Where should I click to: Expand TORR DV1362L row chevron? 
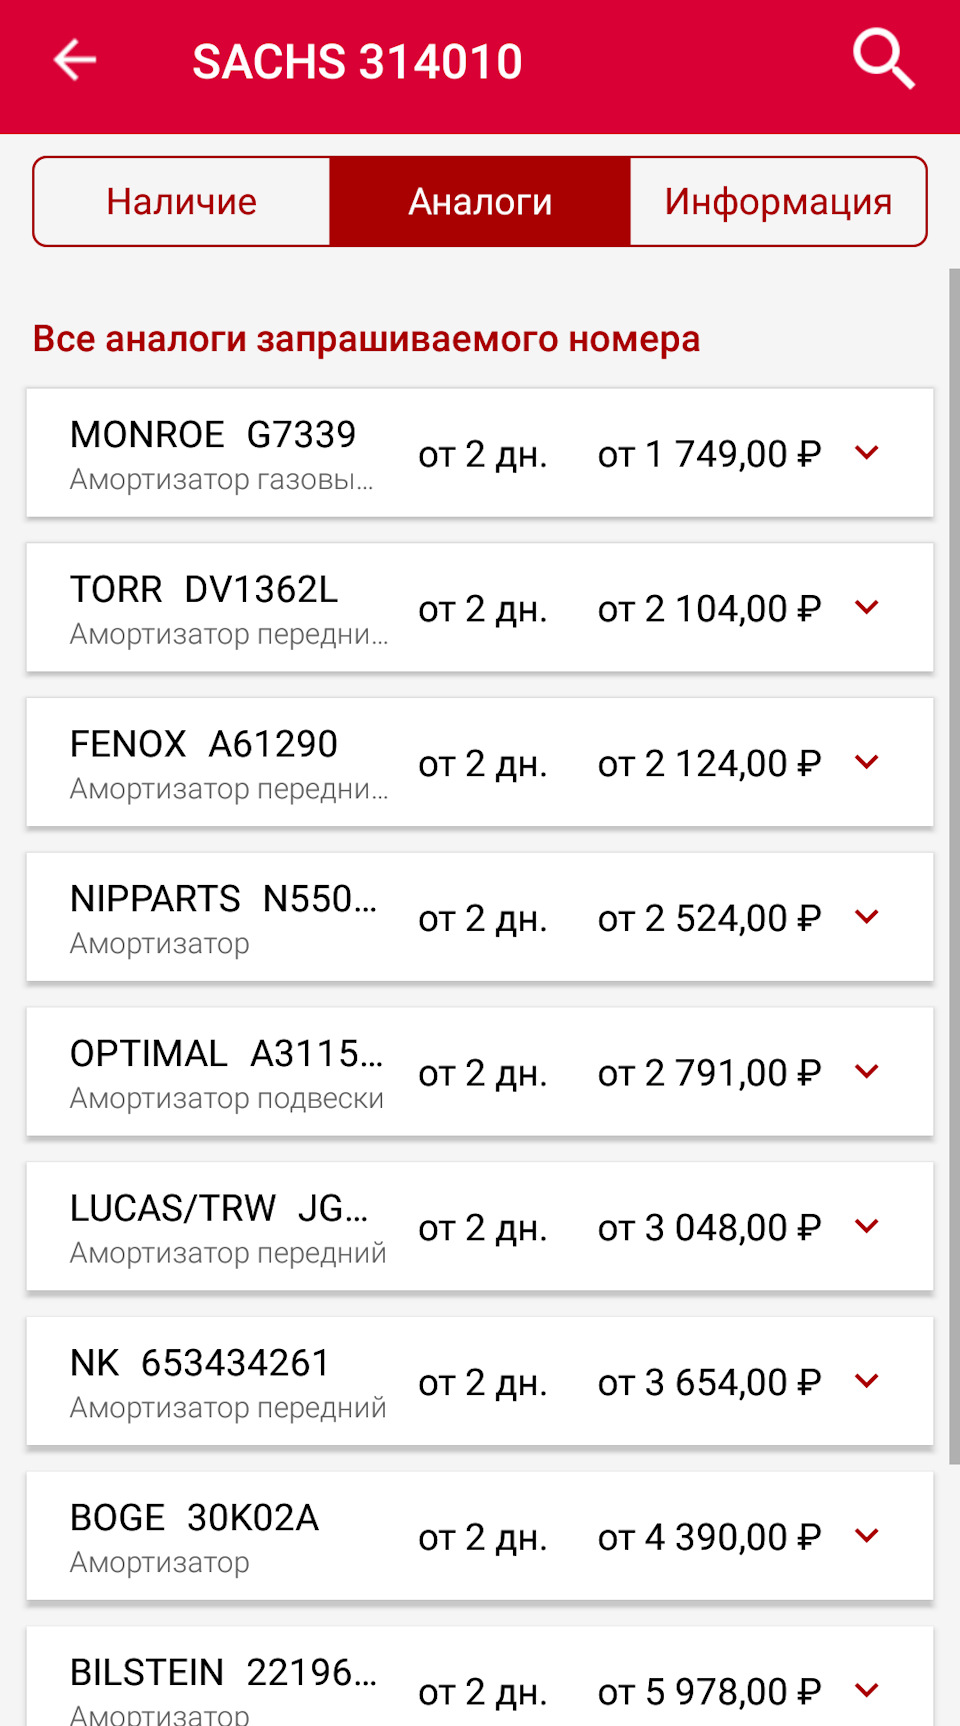coord(867,607)
